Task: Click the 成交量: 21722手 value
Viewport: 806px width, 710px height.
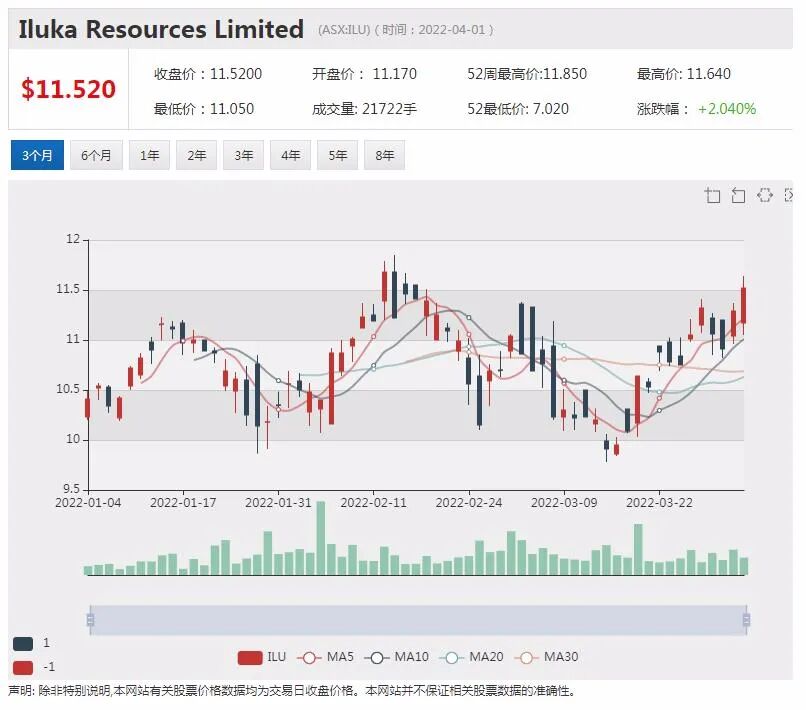Action: (364, 109)
